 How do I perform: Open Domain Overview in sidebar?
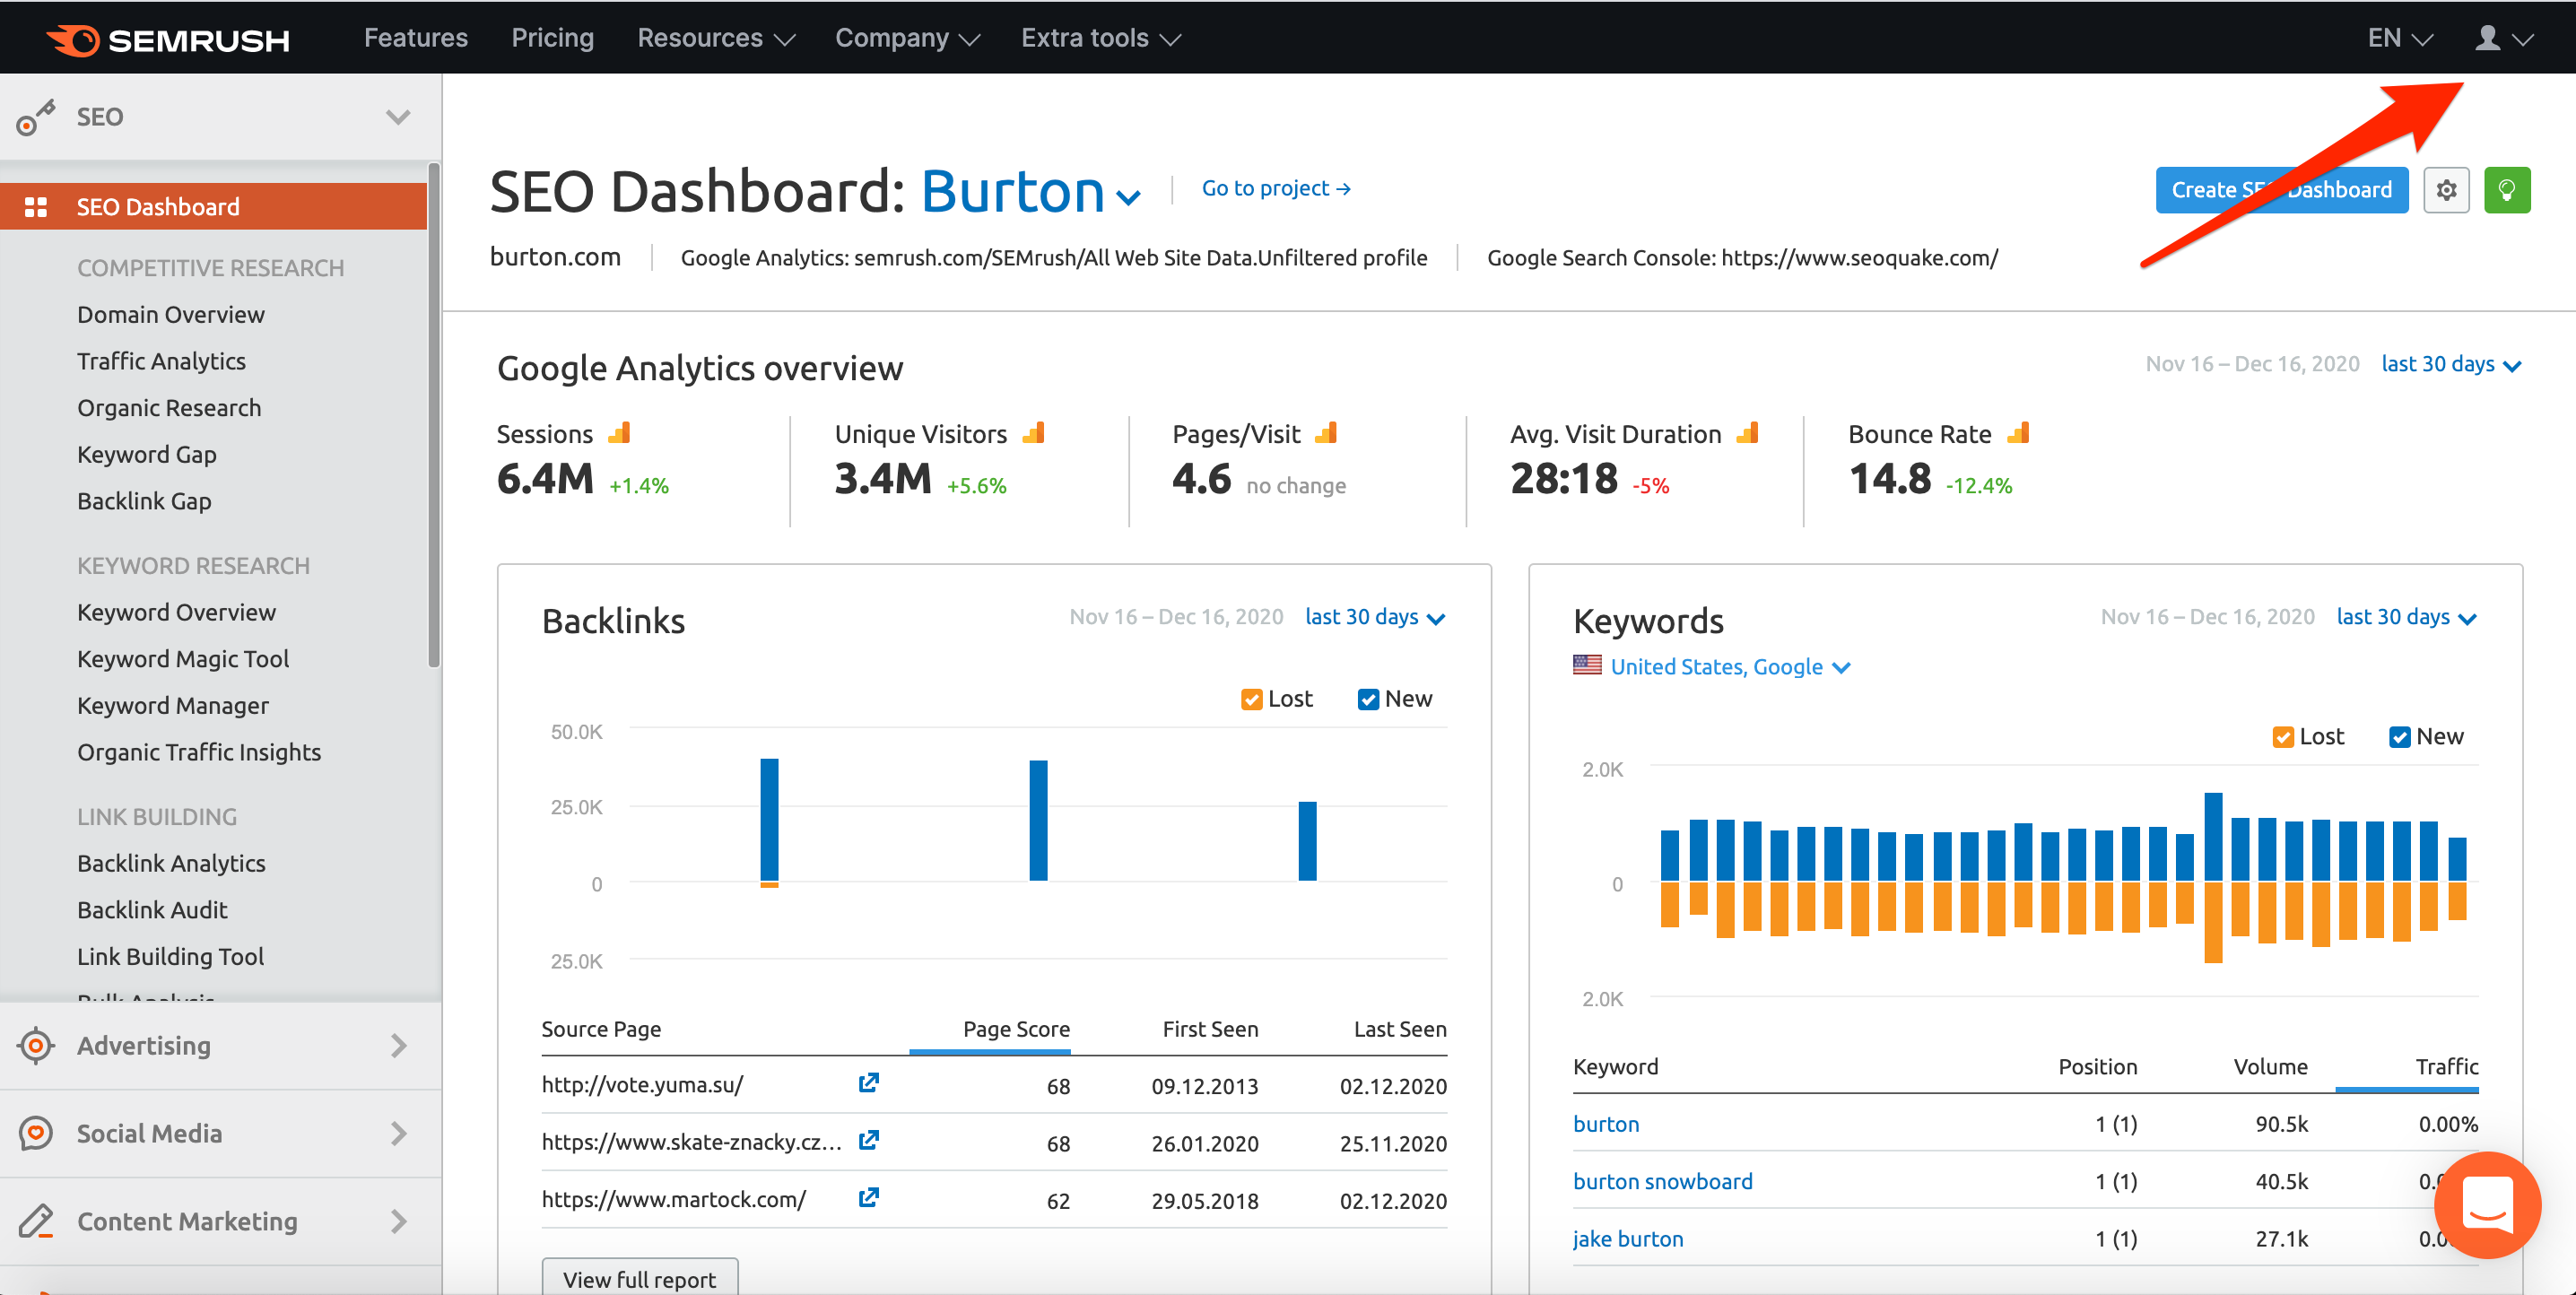tap(171, 315)
